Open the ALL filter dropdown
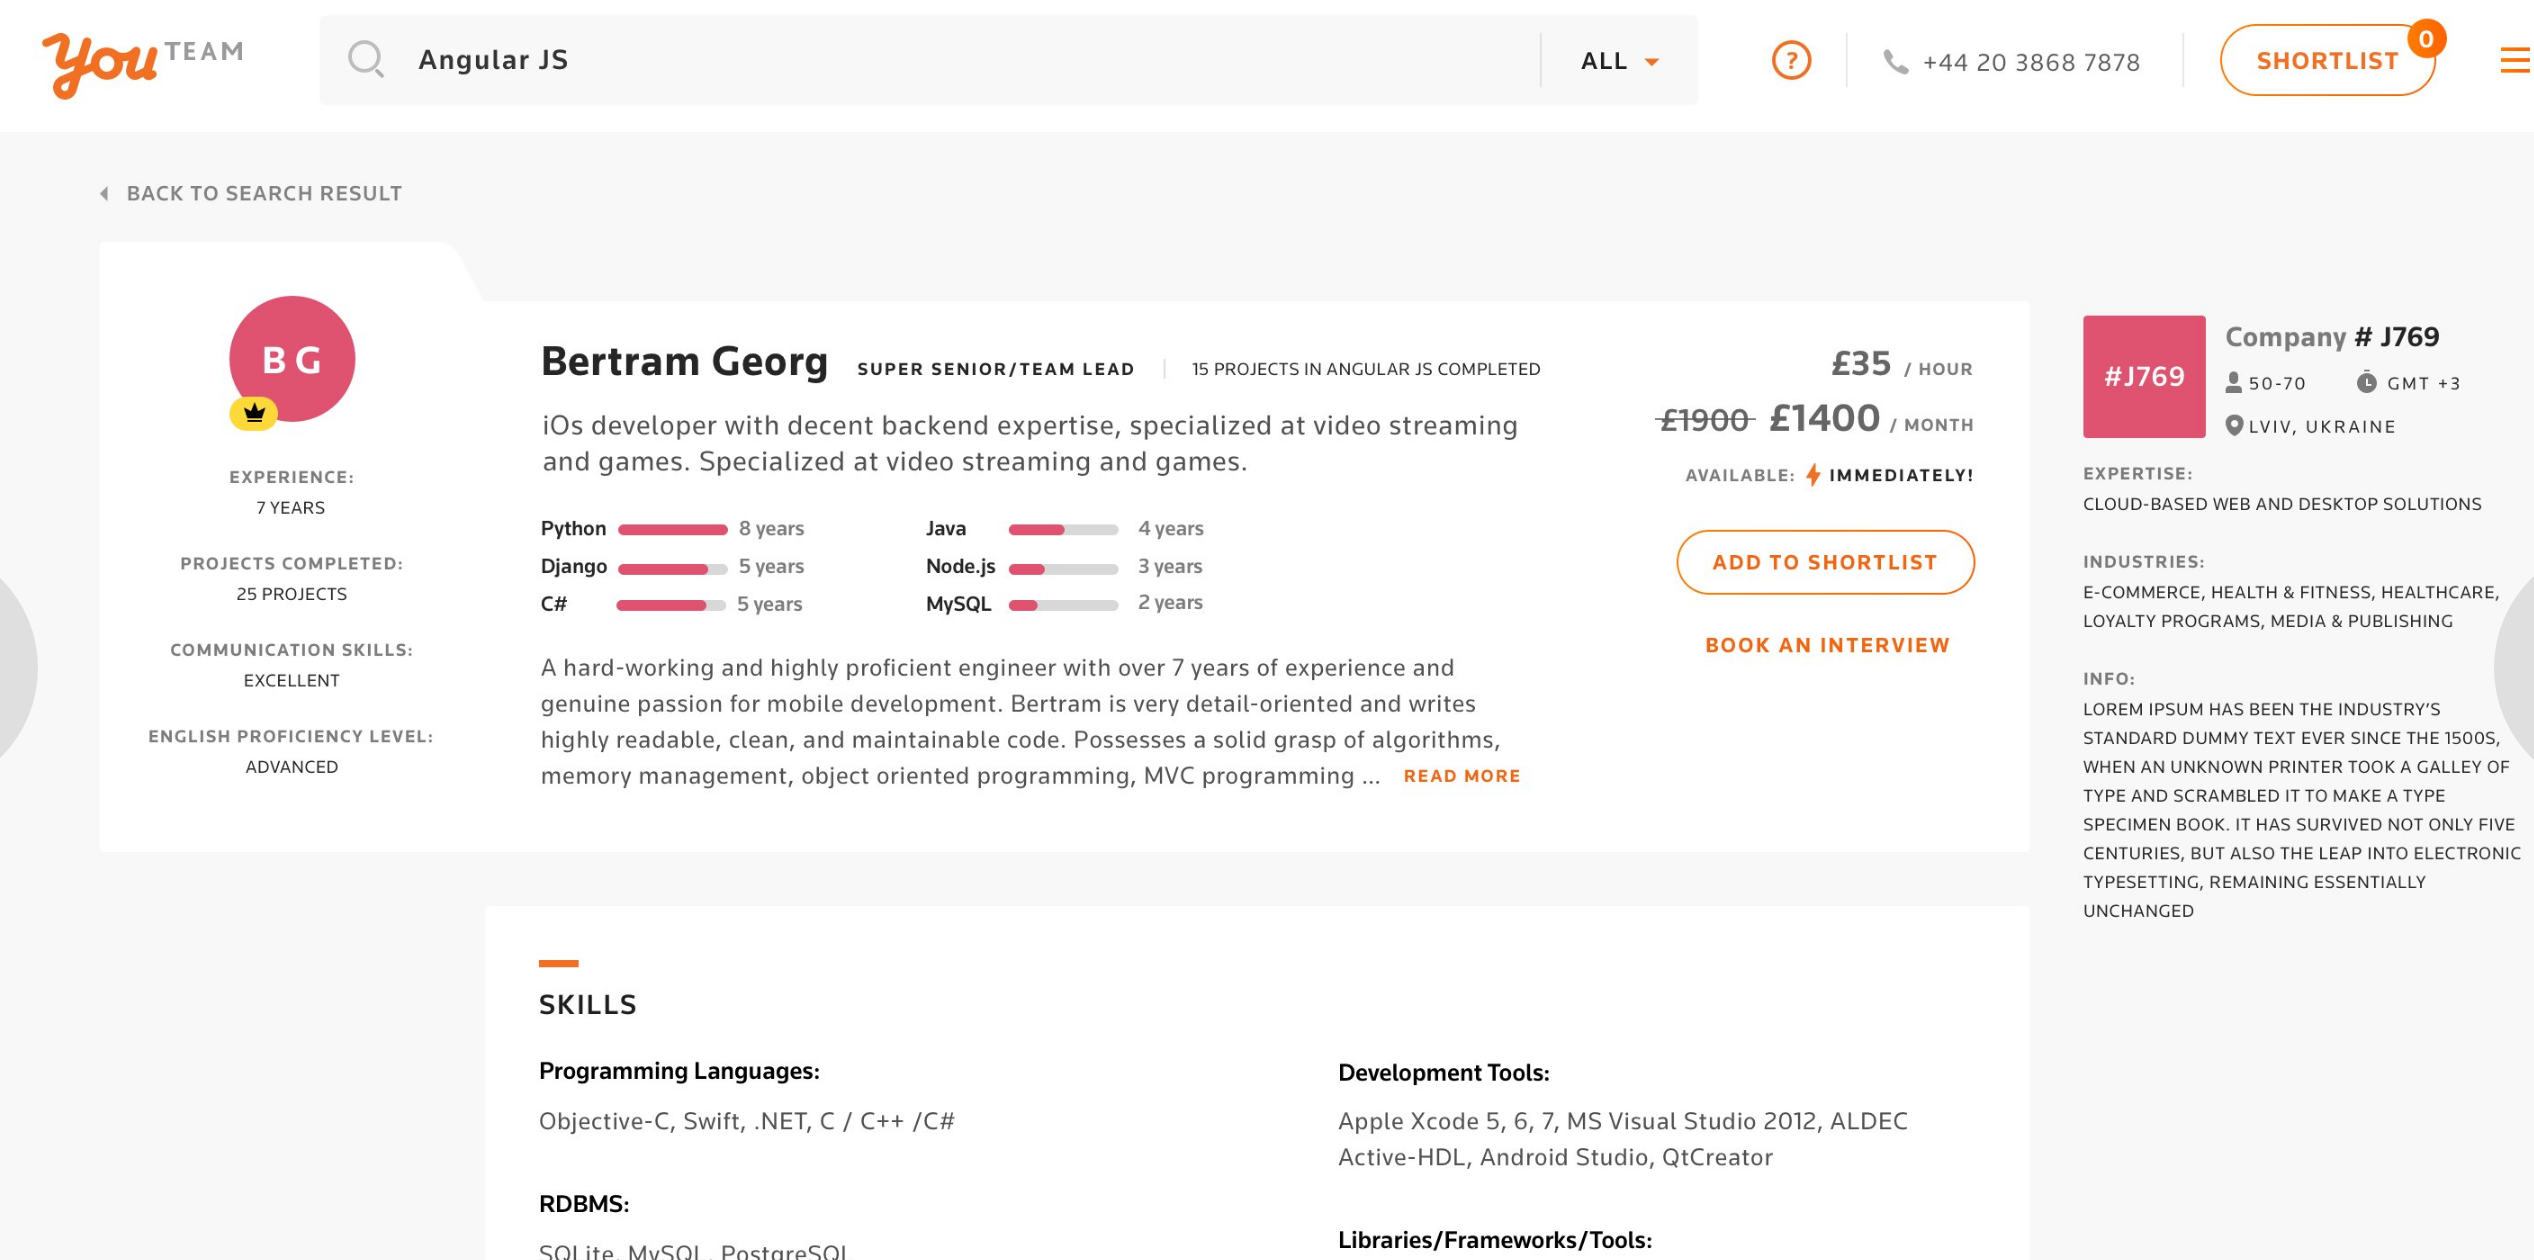Screen dimensions: 2534x1260 [x=1620, y=61]
